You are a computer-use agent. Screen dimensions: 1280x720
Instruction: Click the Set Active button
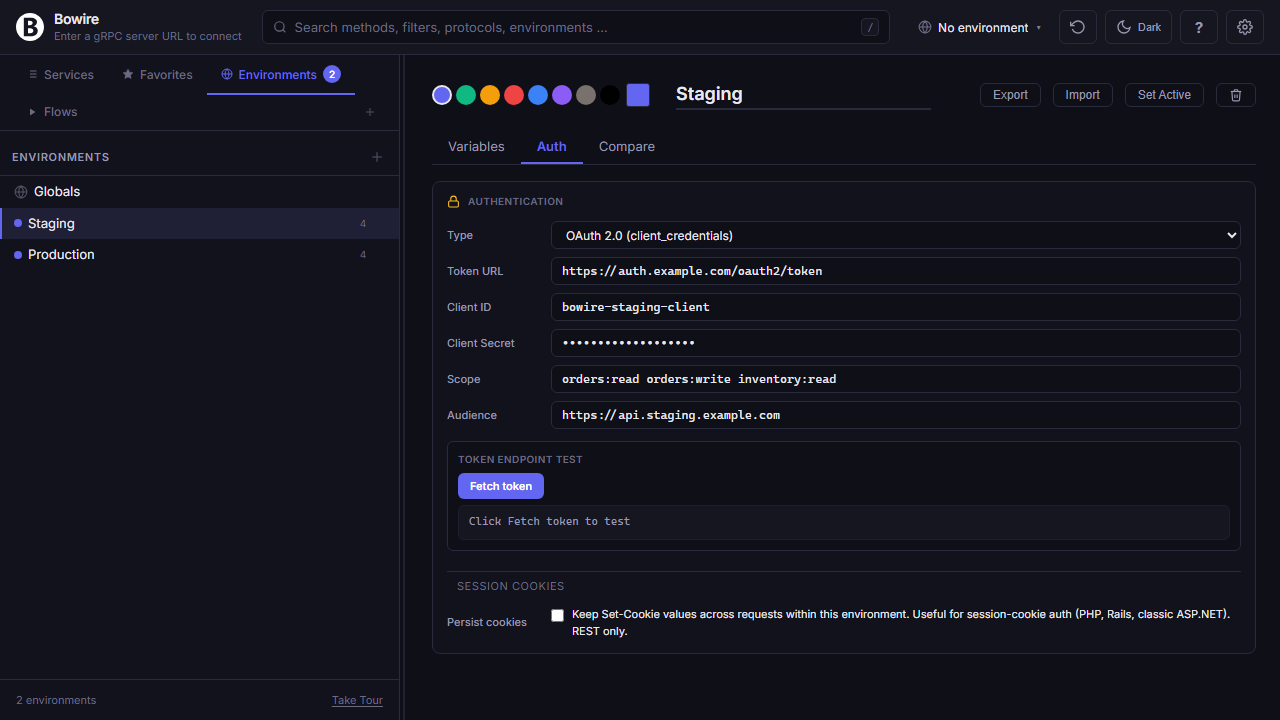point(1164,95)
